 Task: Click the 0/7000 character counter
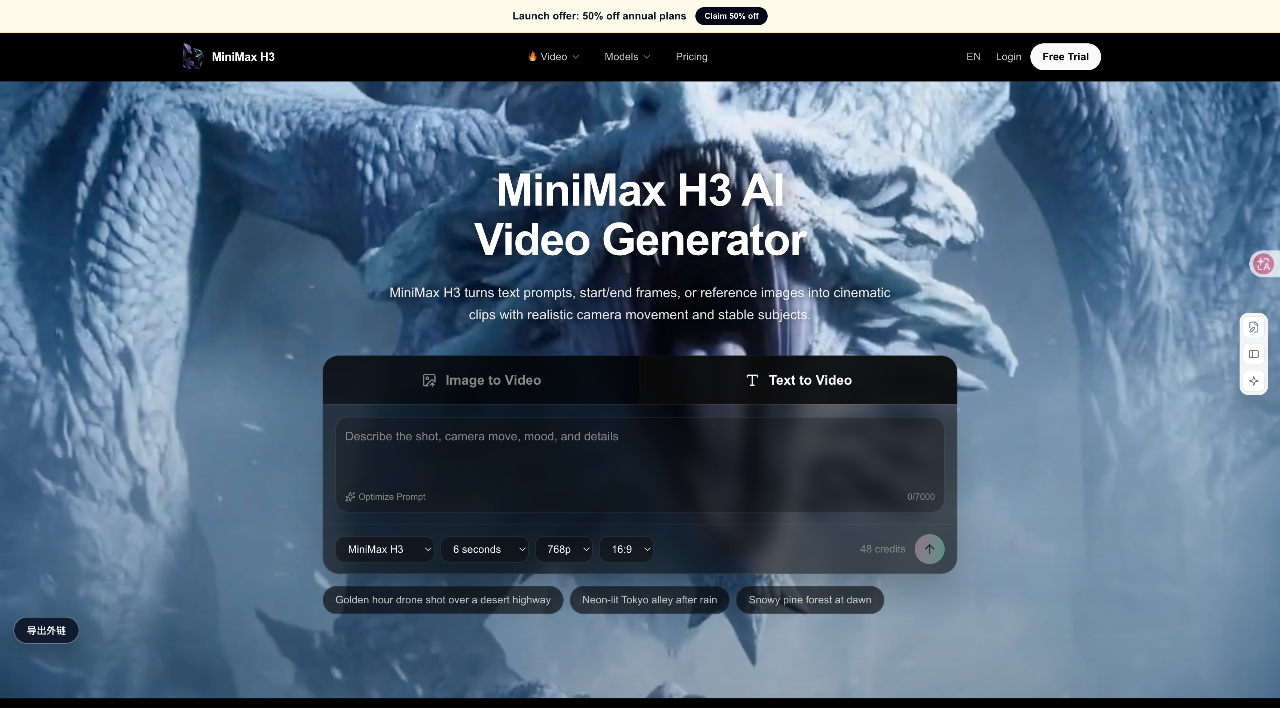(921, 497)
